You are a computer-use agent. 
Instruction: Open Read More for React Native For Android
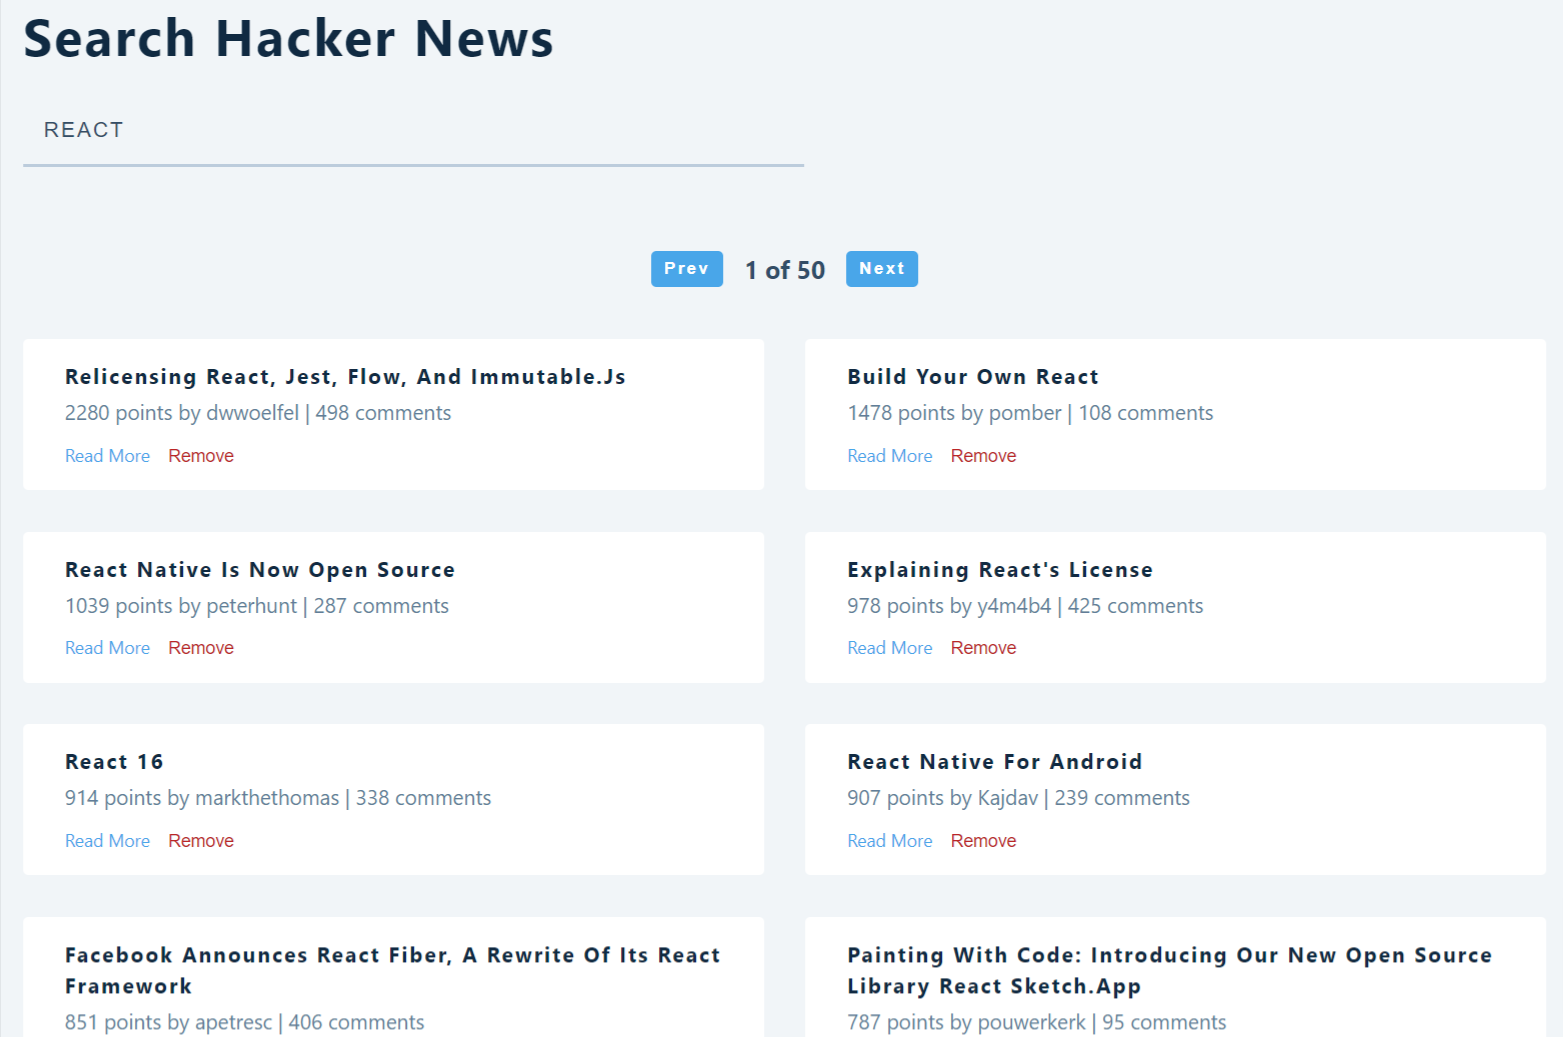tap(890, 841)
